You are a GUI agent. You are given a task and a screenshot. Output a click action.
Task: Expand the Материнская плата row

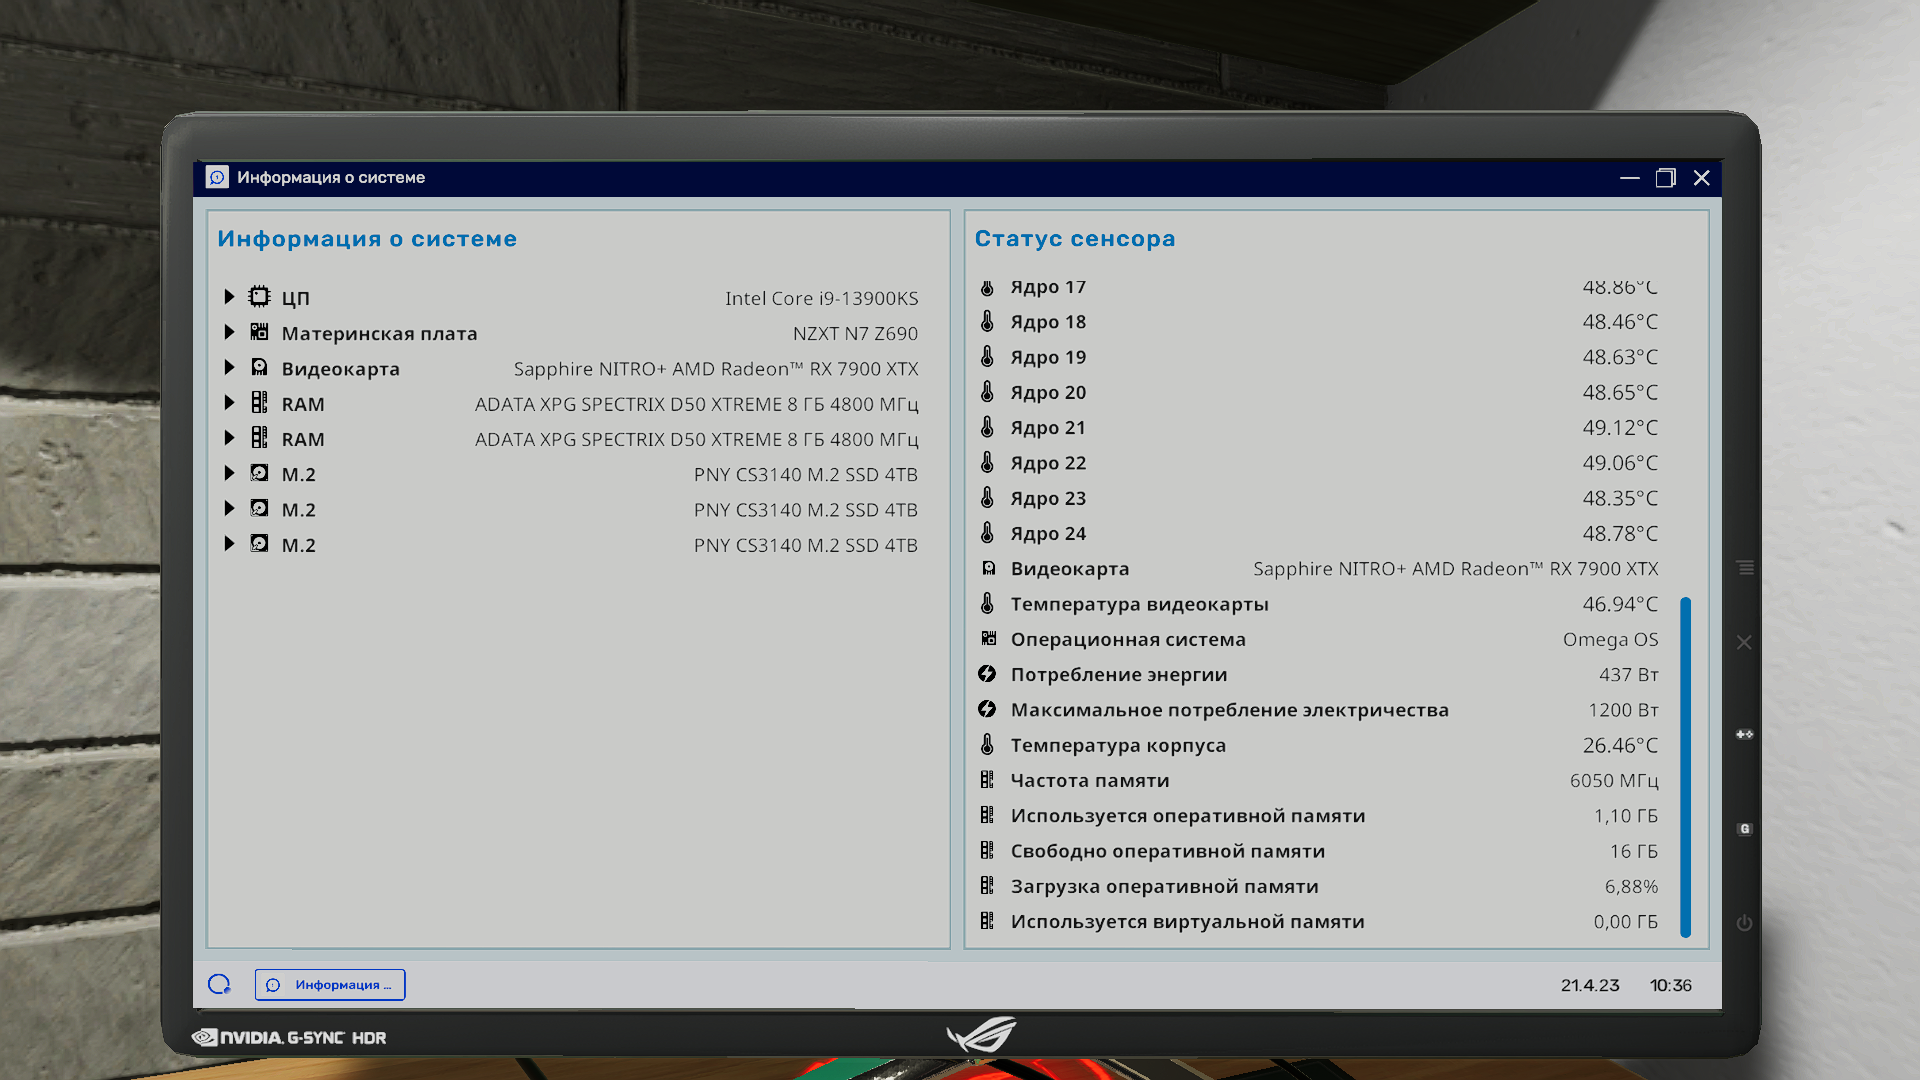pos(229,332)
